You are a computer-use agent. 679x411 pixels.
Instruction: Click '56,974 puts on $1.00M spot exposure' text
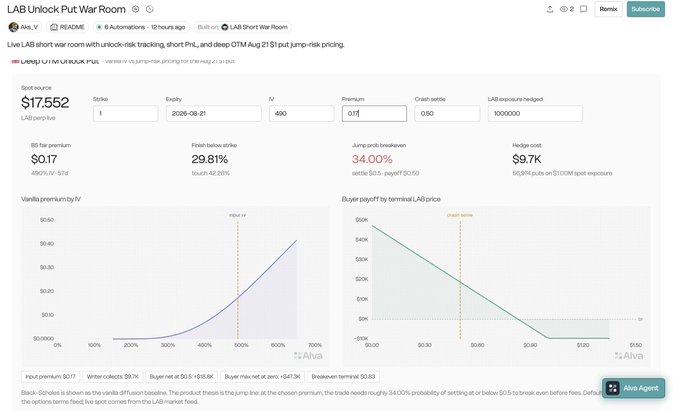tap(562, 173)
